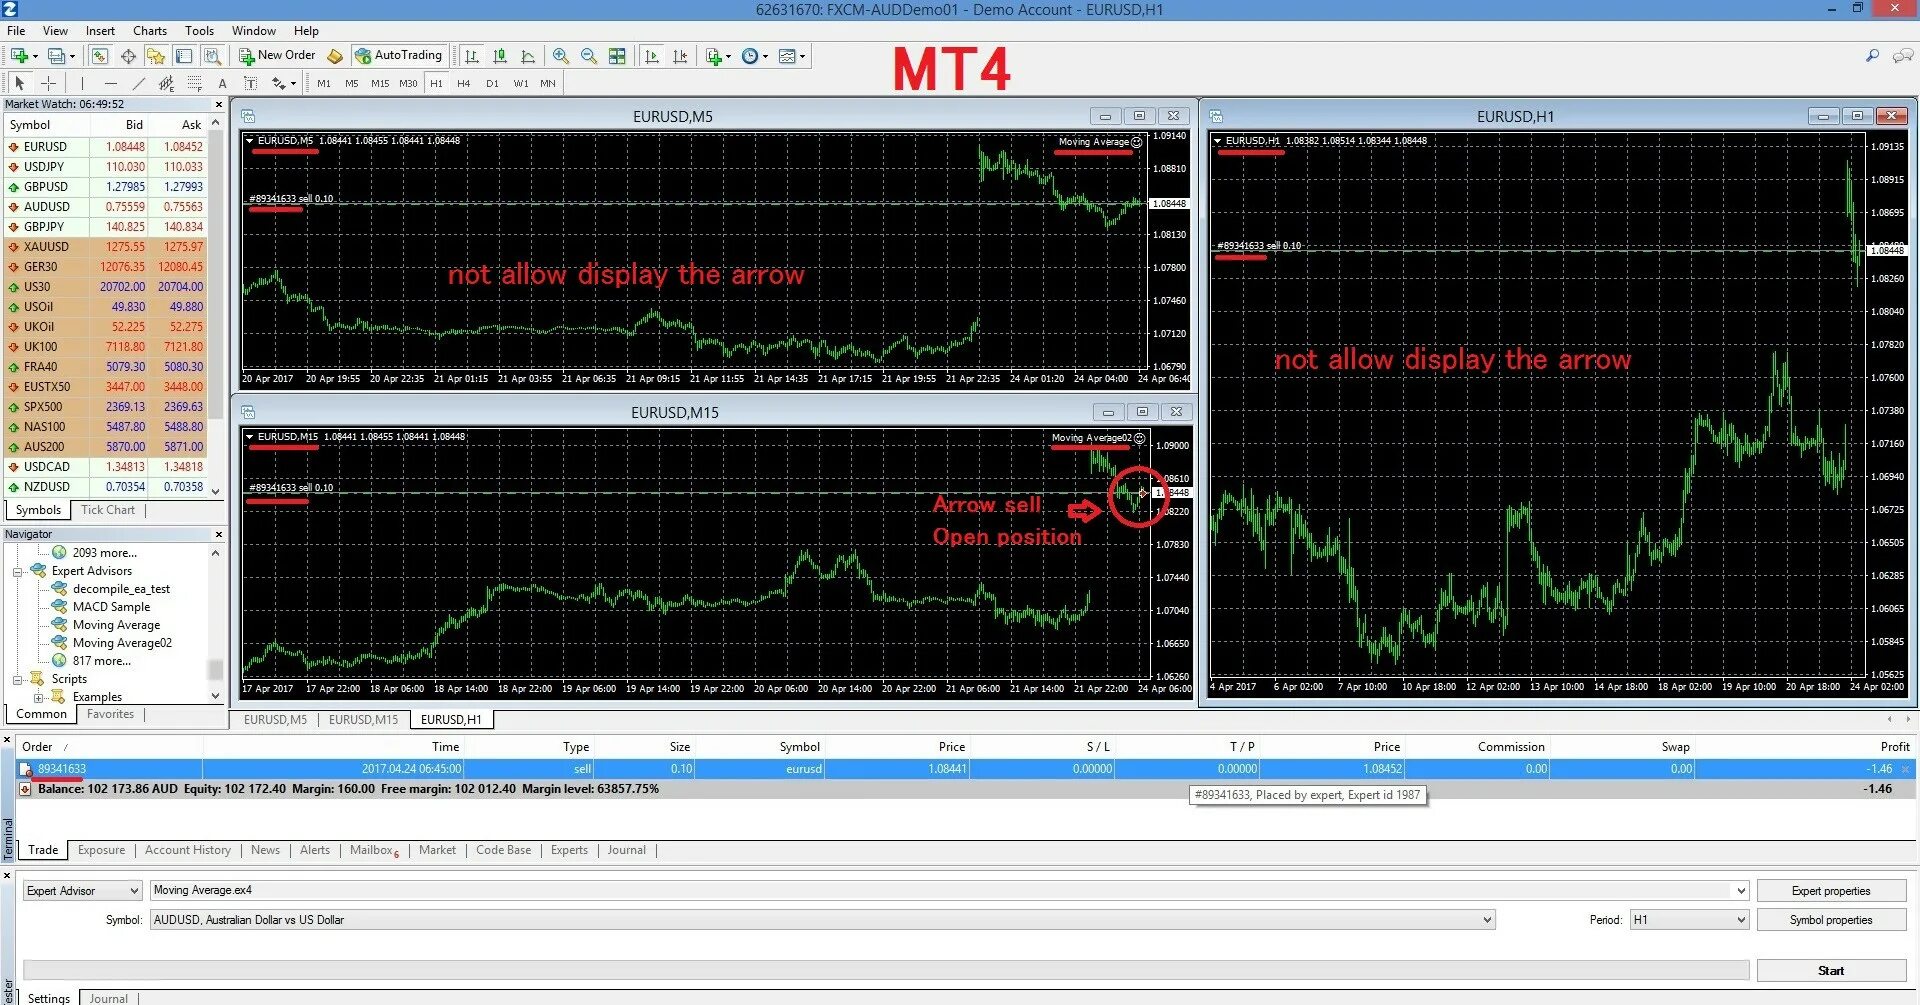Image resolution: width=1920 pixels, height=1005 pixels.
Task: Toggle chart Auto Scroll
Action: [x=652, y=56]
